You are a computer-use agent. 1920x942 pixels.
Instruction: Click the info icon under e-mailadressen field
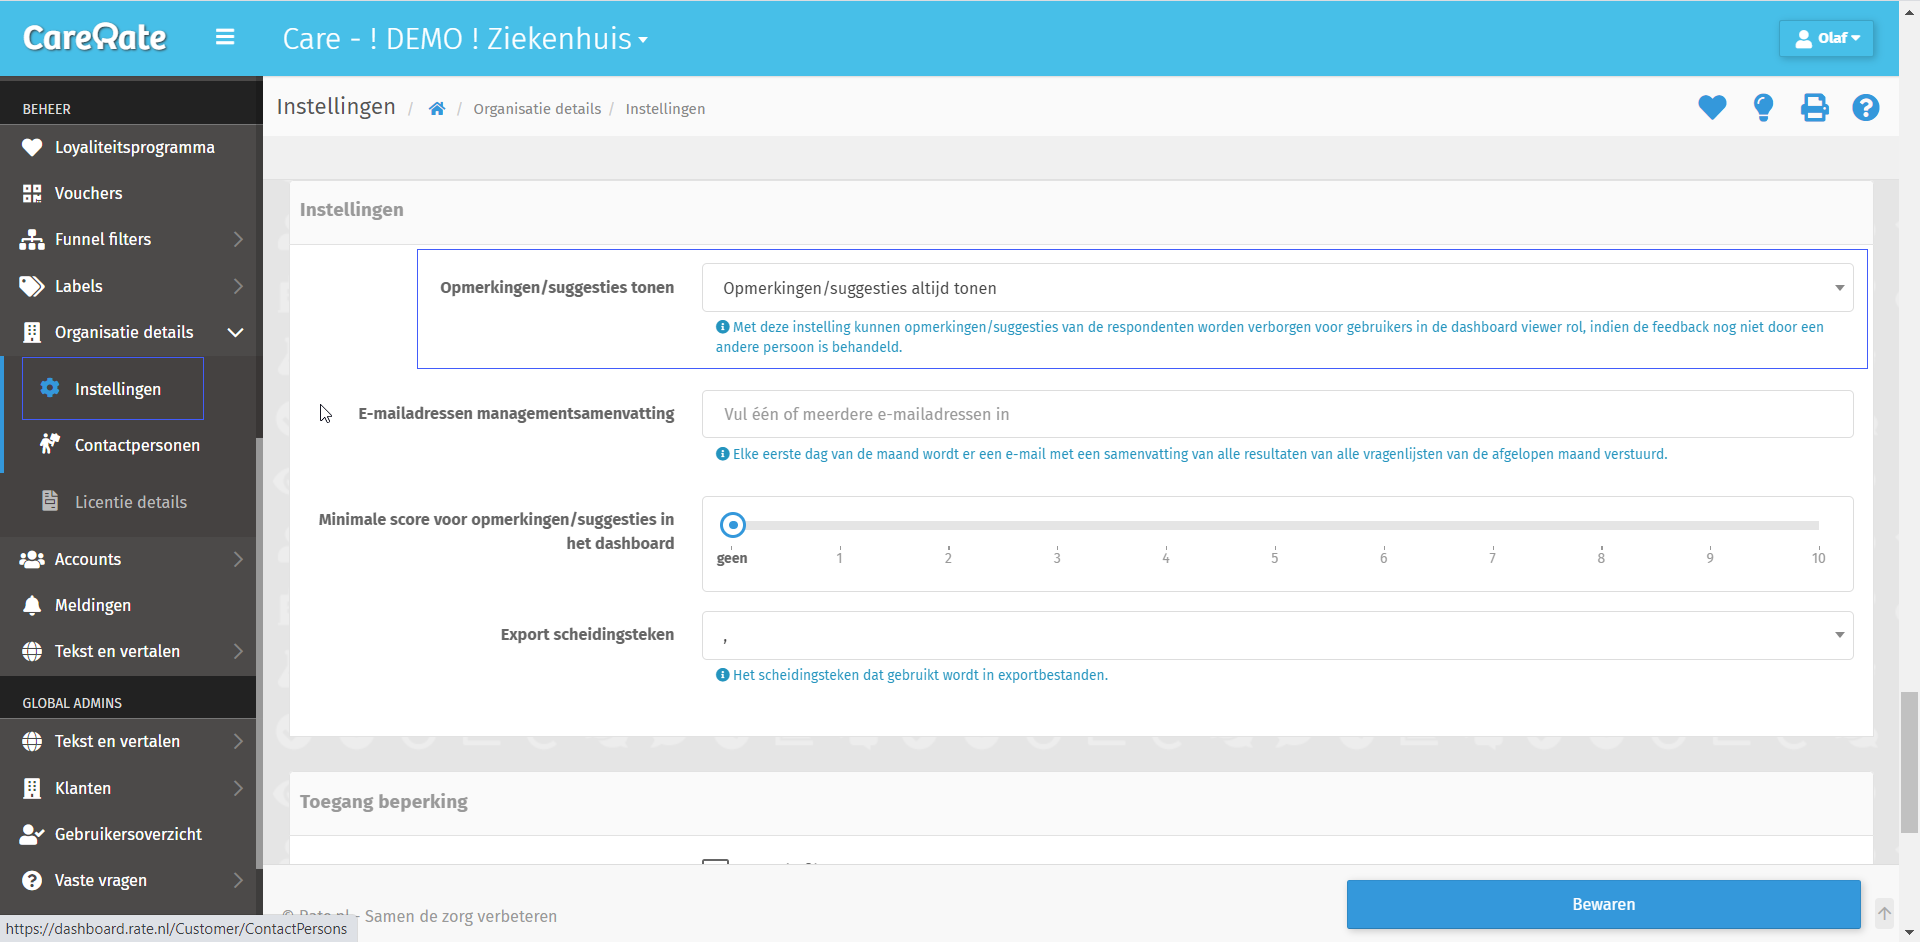point(722,454)
